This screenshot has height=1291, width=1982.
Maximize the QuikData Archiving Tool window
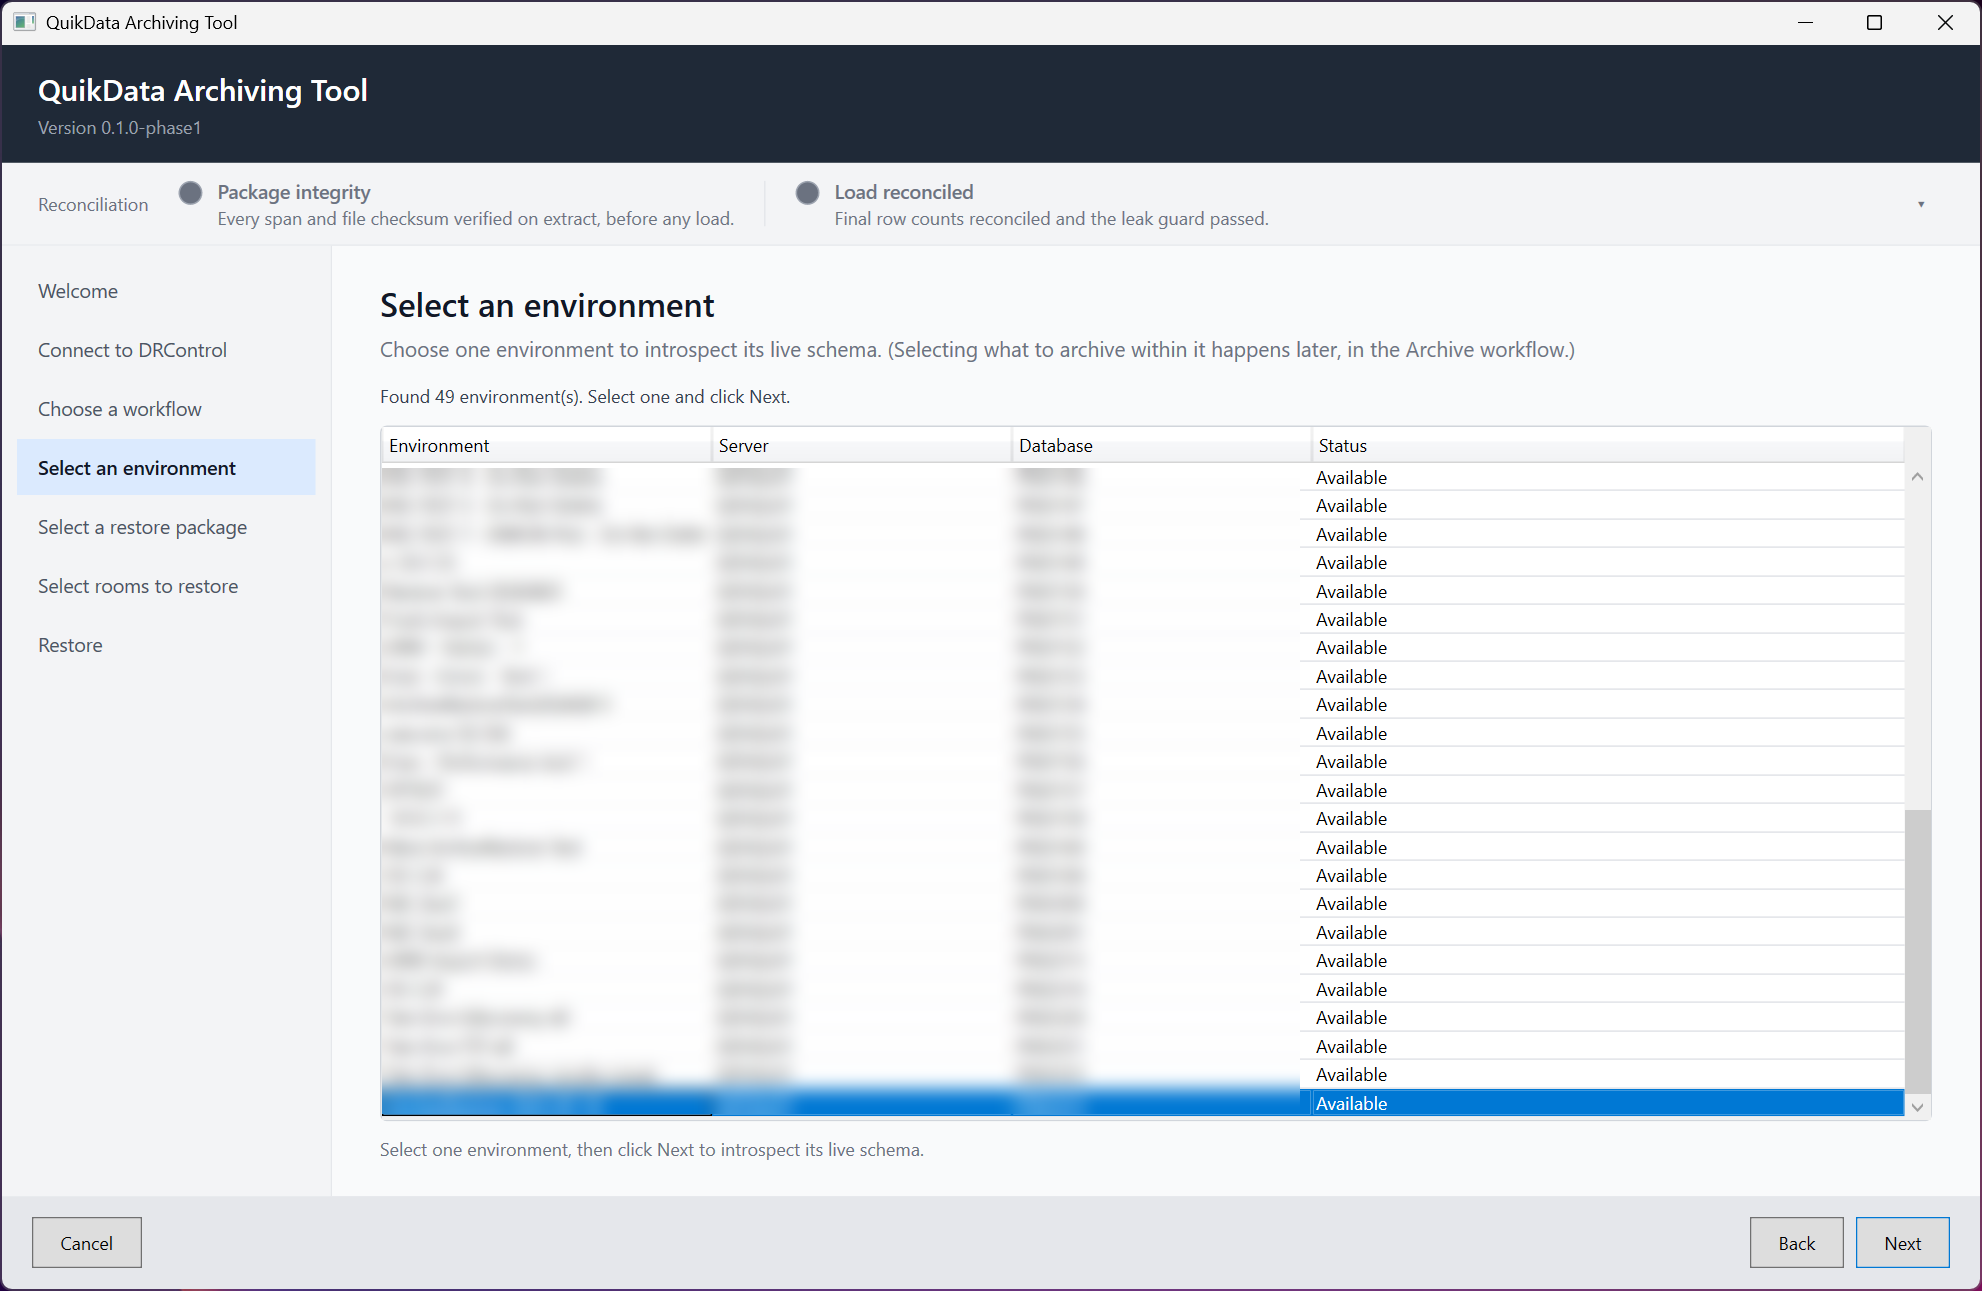[1875, 22]
